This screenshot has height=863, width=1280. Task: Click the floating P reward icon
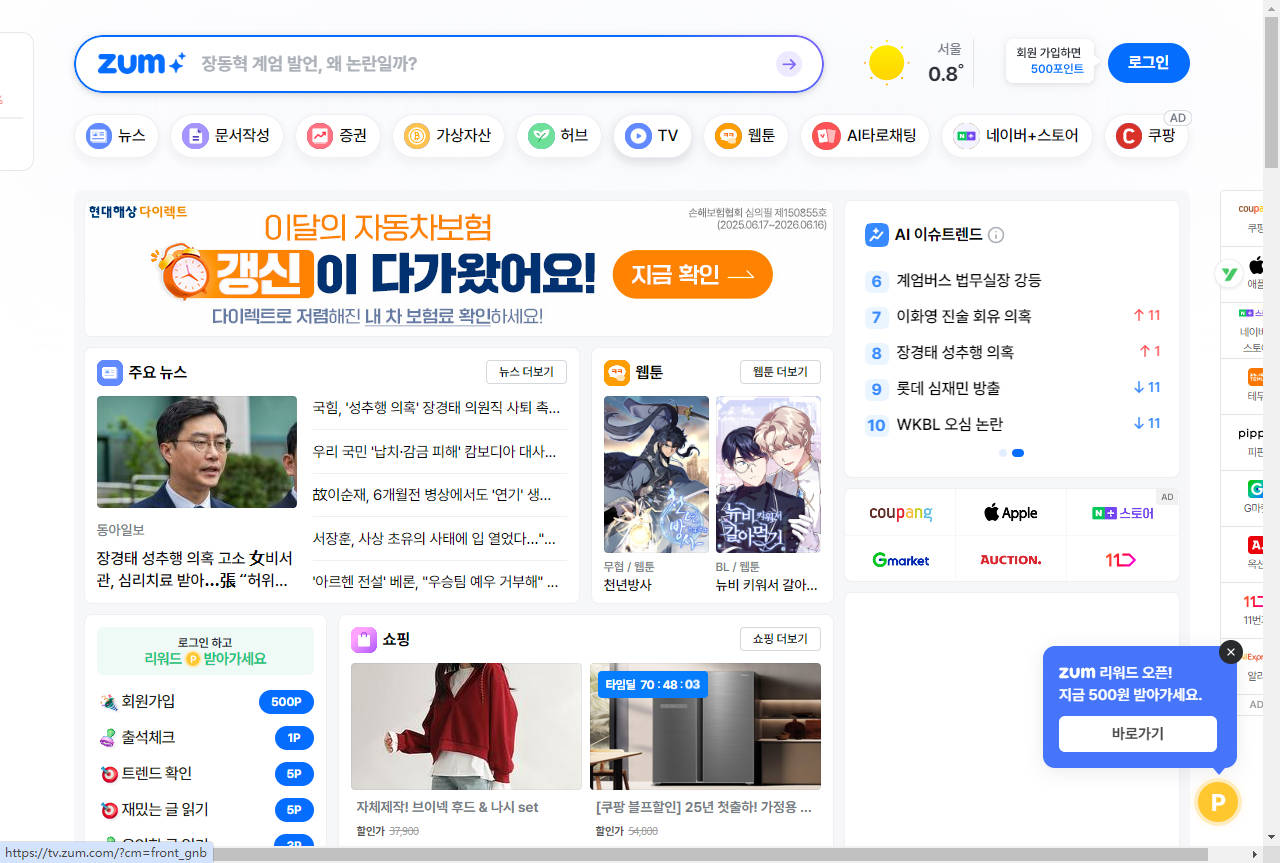(1217, 801)
